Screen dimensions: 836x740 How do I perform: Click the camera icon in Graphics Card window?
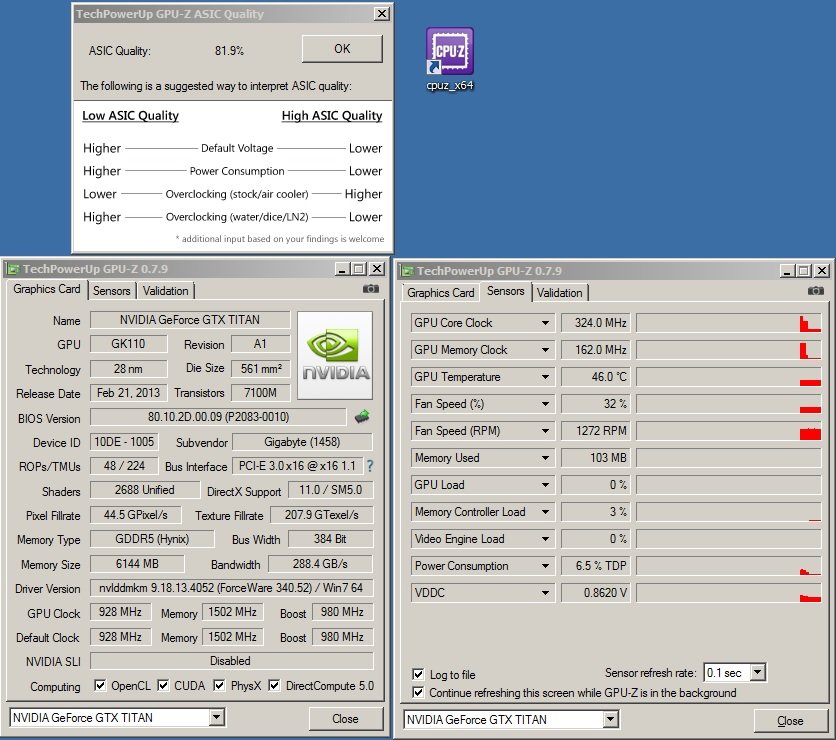[x=371, y=288]
